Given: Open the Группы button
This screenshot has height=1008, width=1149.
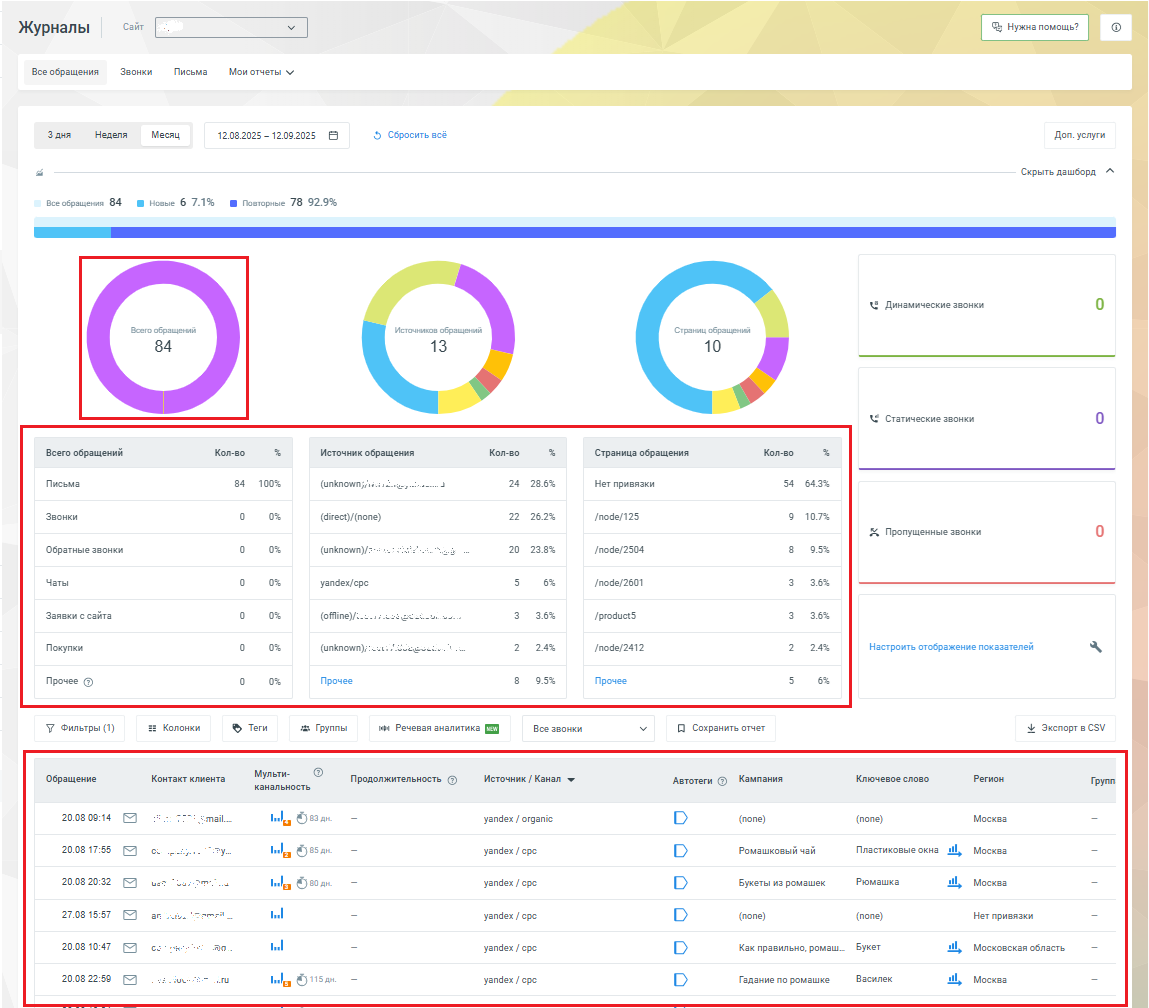Looking at the screenshot, I should (323, 729).
